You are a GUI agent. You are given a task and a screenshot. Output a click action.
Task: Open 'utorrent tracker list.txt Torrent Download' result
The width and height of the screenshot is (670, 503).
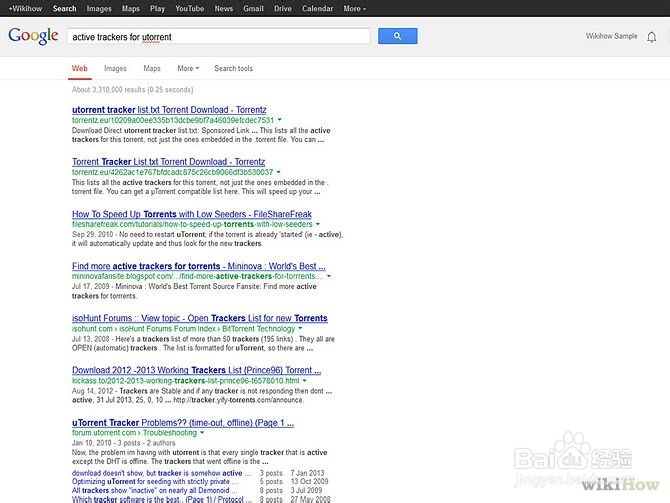[169, 110]
